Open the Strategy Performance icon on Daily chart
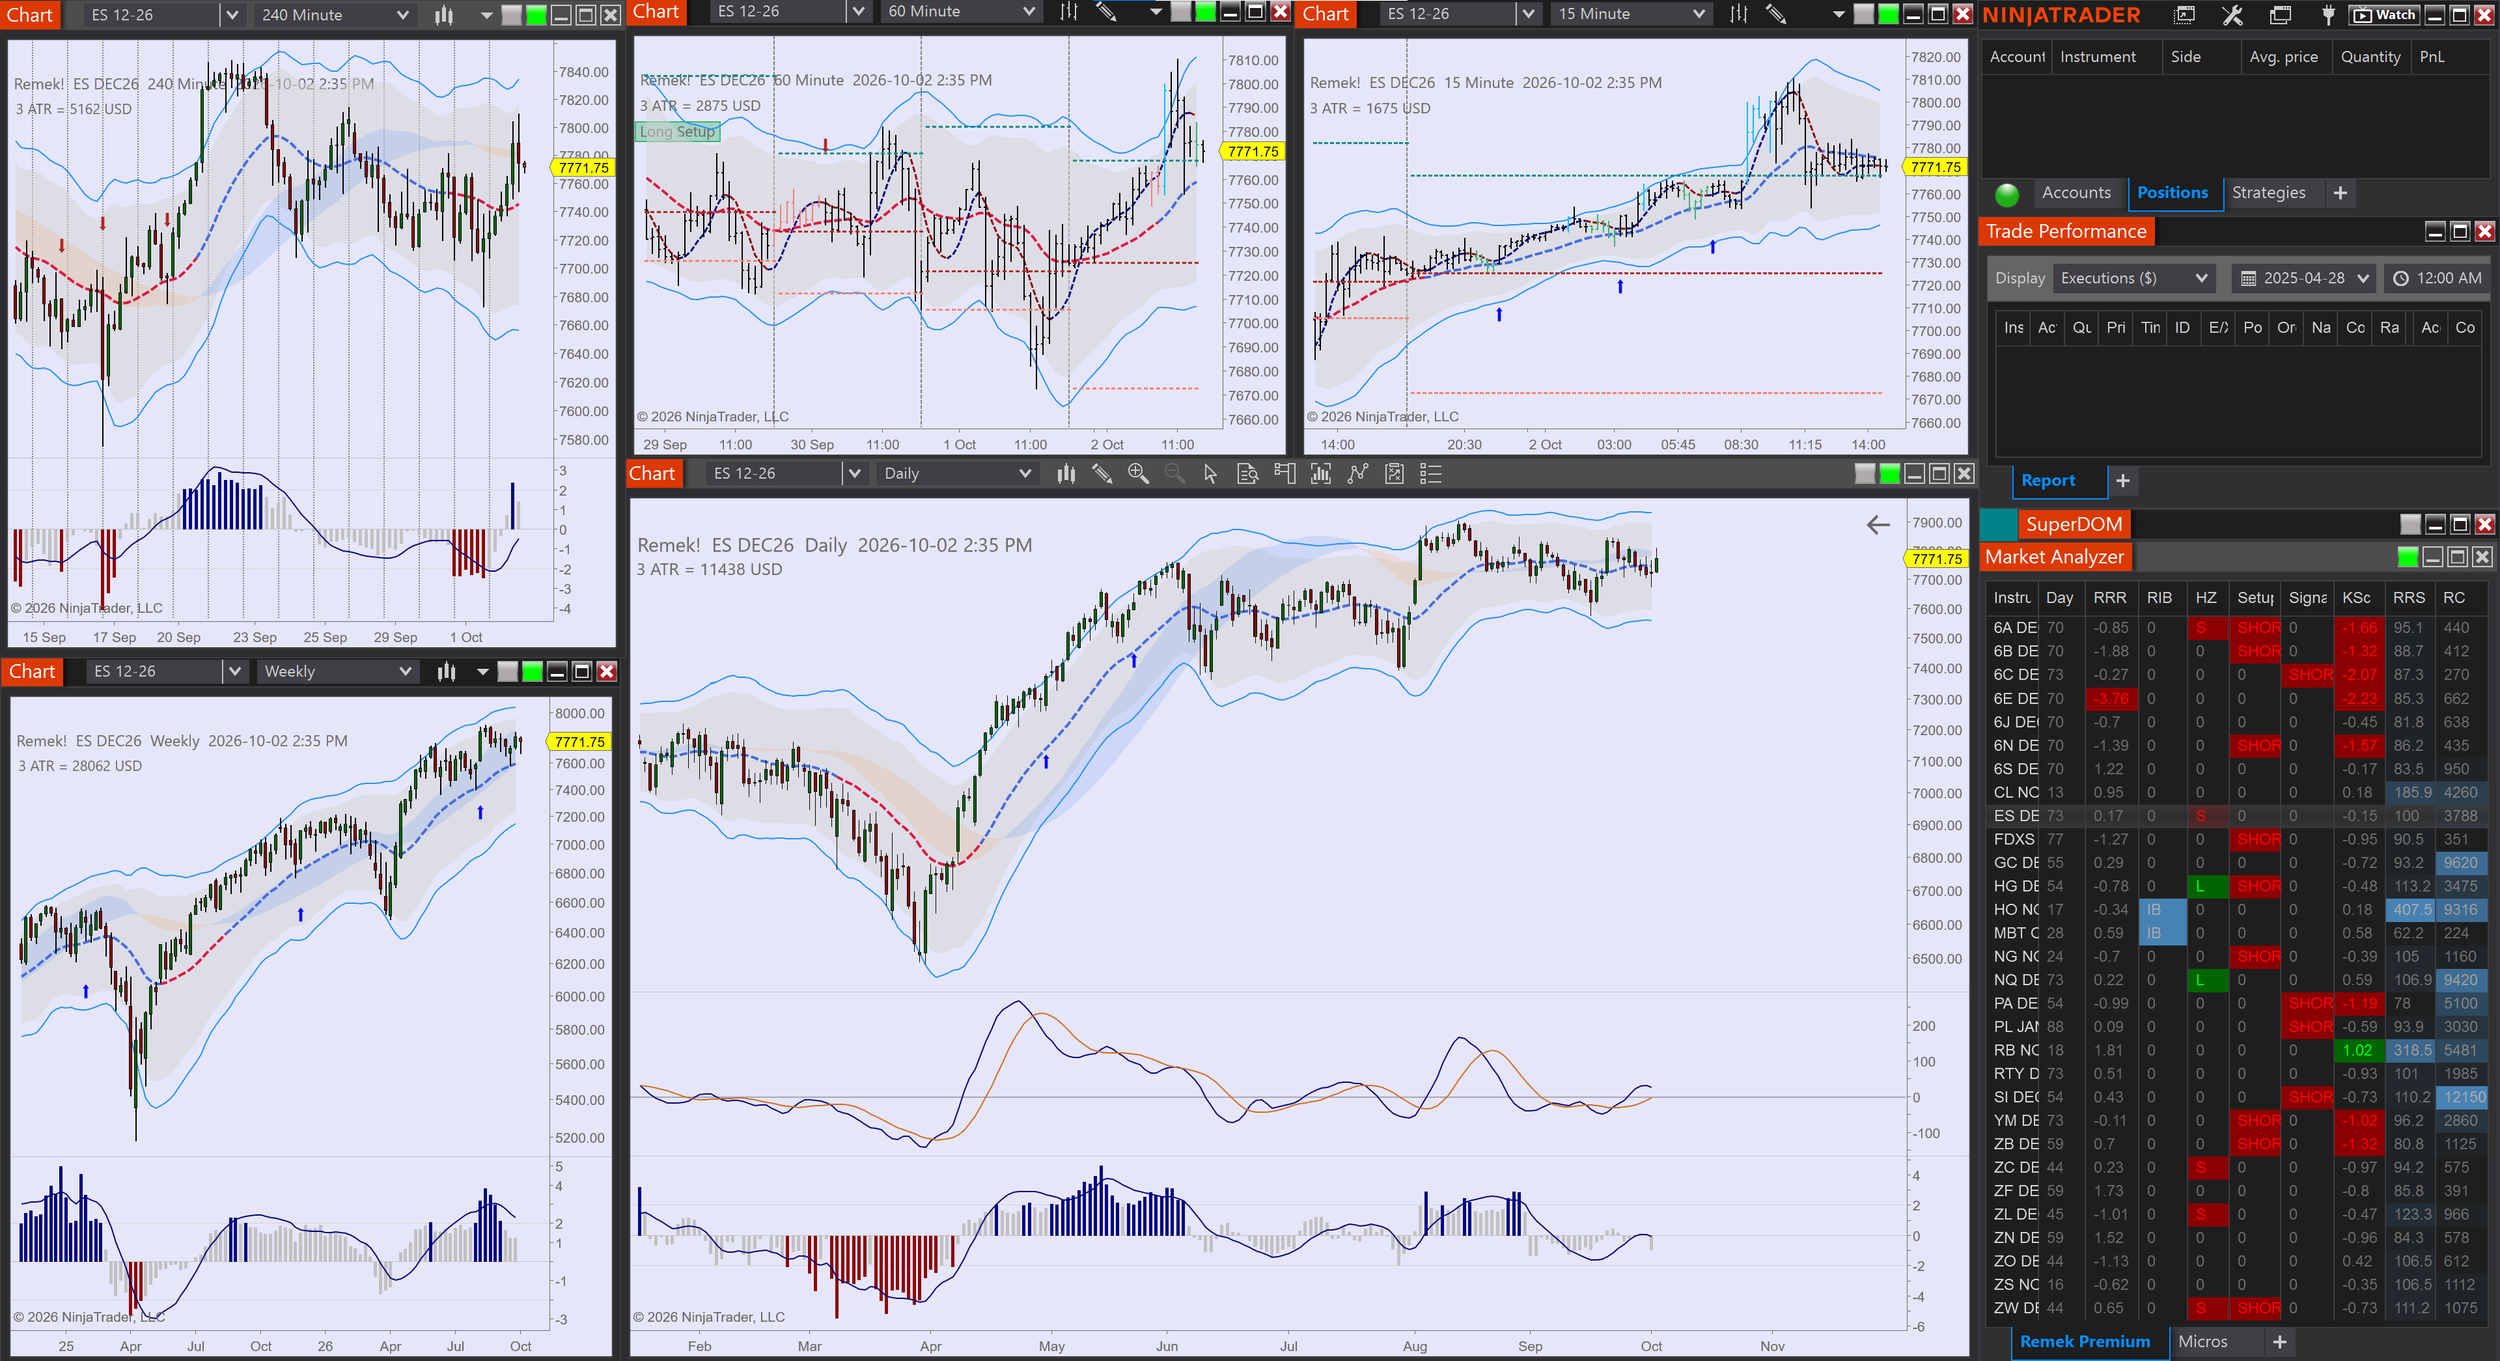Image resolution: width=2500 pixels, height=1361 pixels. point(1394,474)
